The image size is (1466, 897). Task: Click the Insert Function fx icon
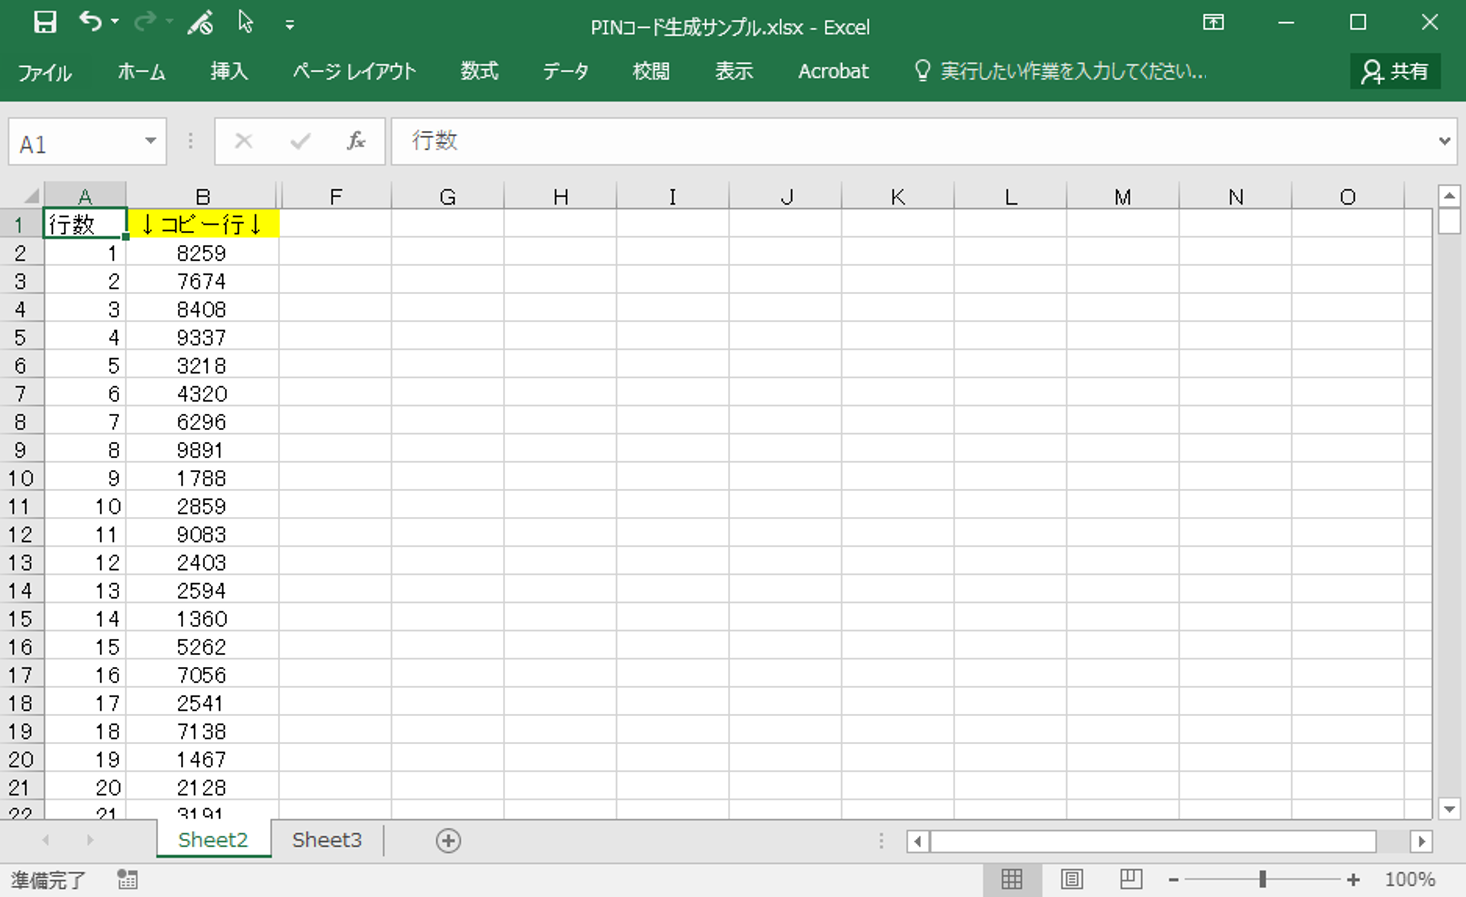(x=355, y=142)
